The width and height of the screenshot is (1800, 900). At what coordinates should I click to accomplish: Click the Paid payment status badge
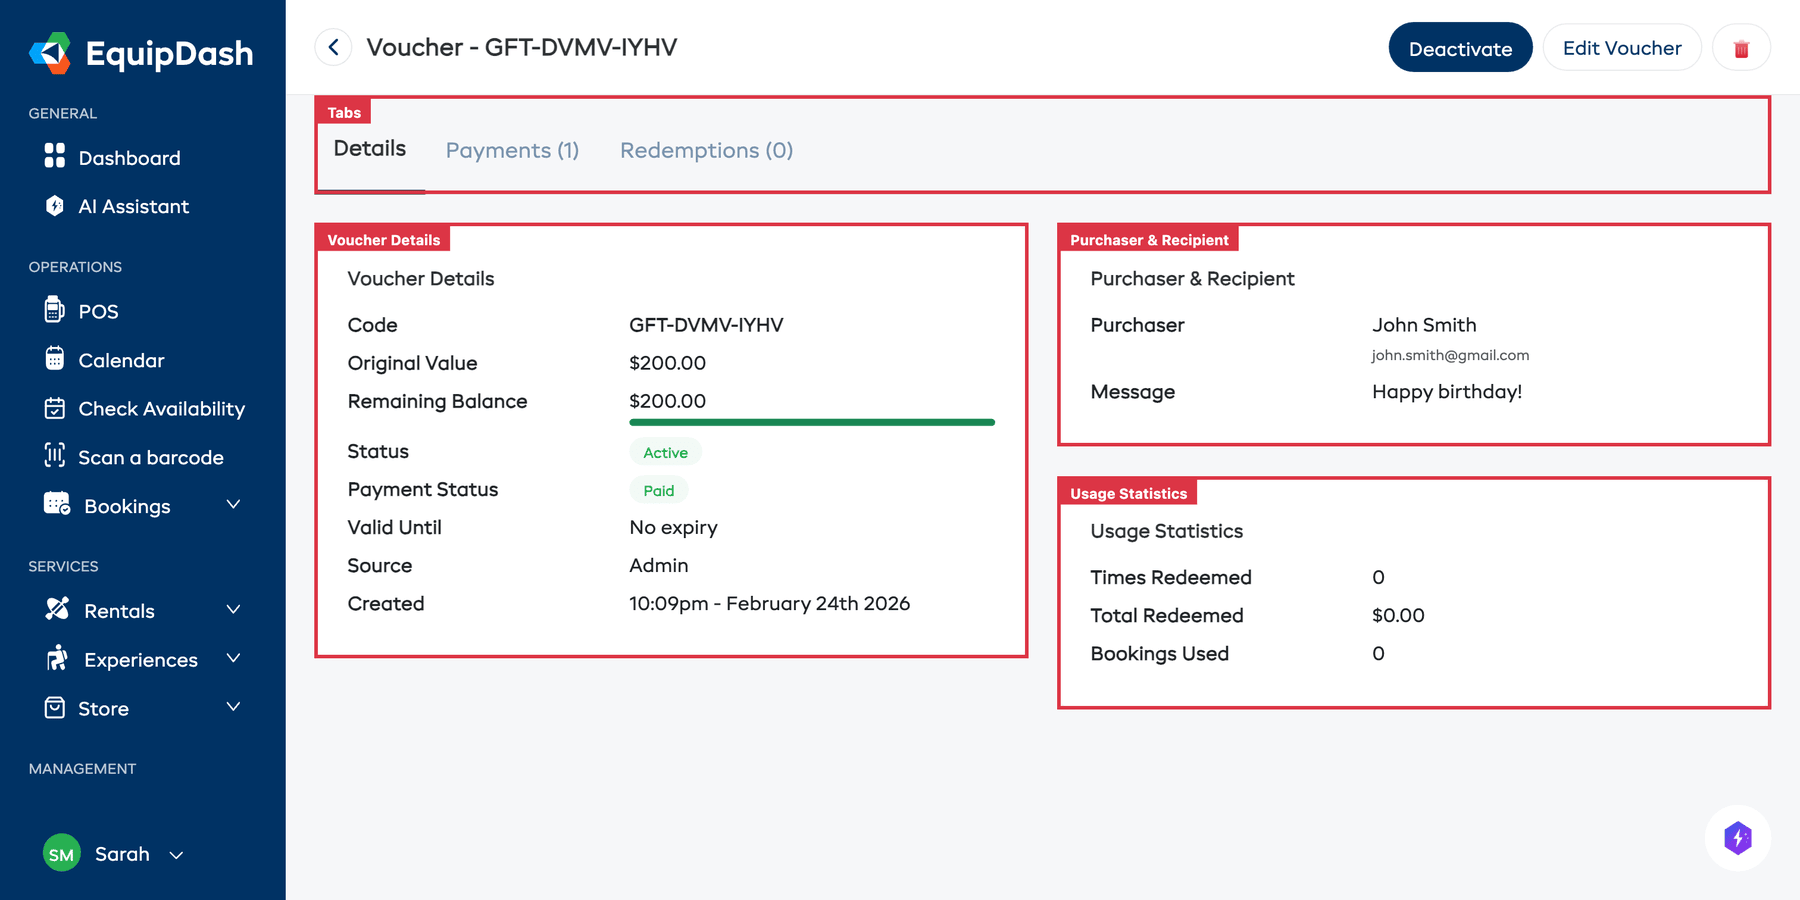tap(658, 490)
